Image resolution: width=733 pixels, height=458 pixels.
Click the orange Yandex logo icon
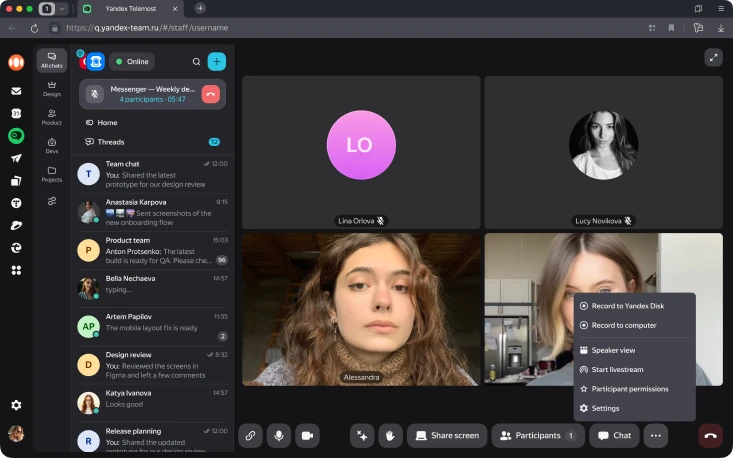[16, 62]
